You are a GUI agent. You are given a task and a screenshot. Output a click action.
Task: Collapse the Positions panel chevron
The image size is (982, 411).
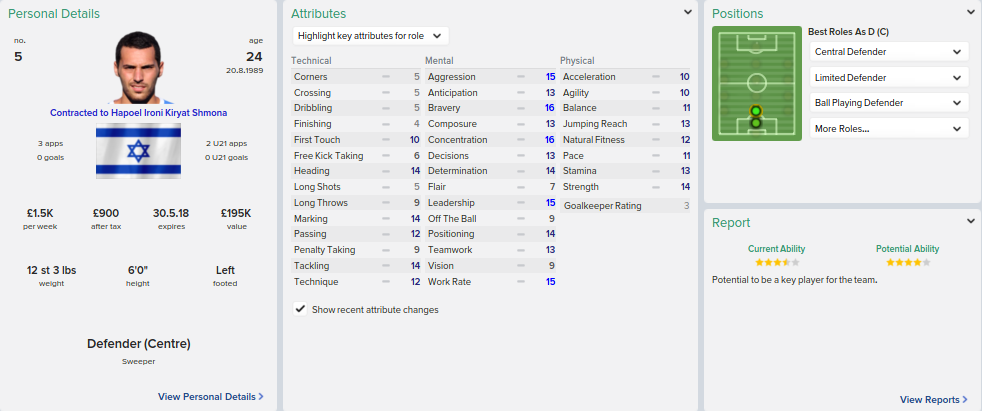[x=971, y=13]
